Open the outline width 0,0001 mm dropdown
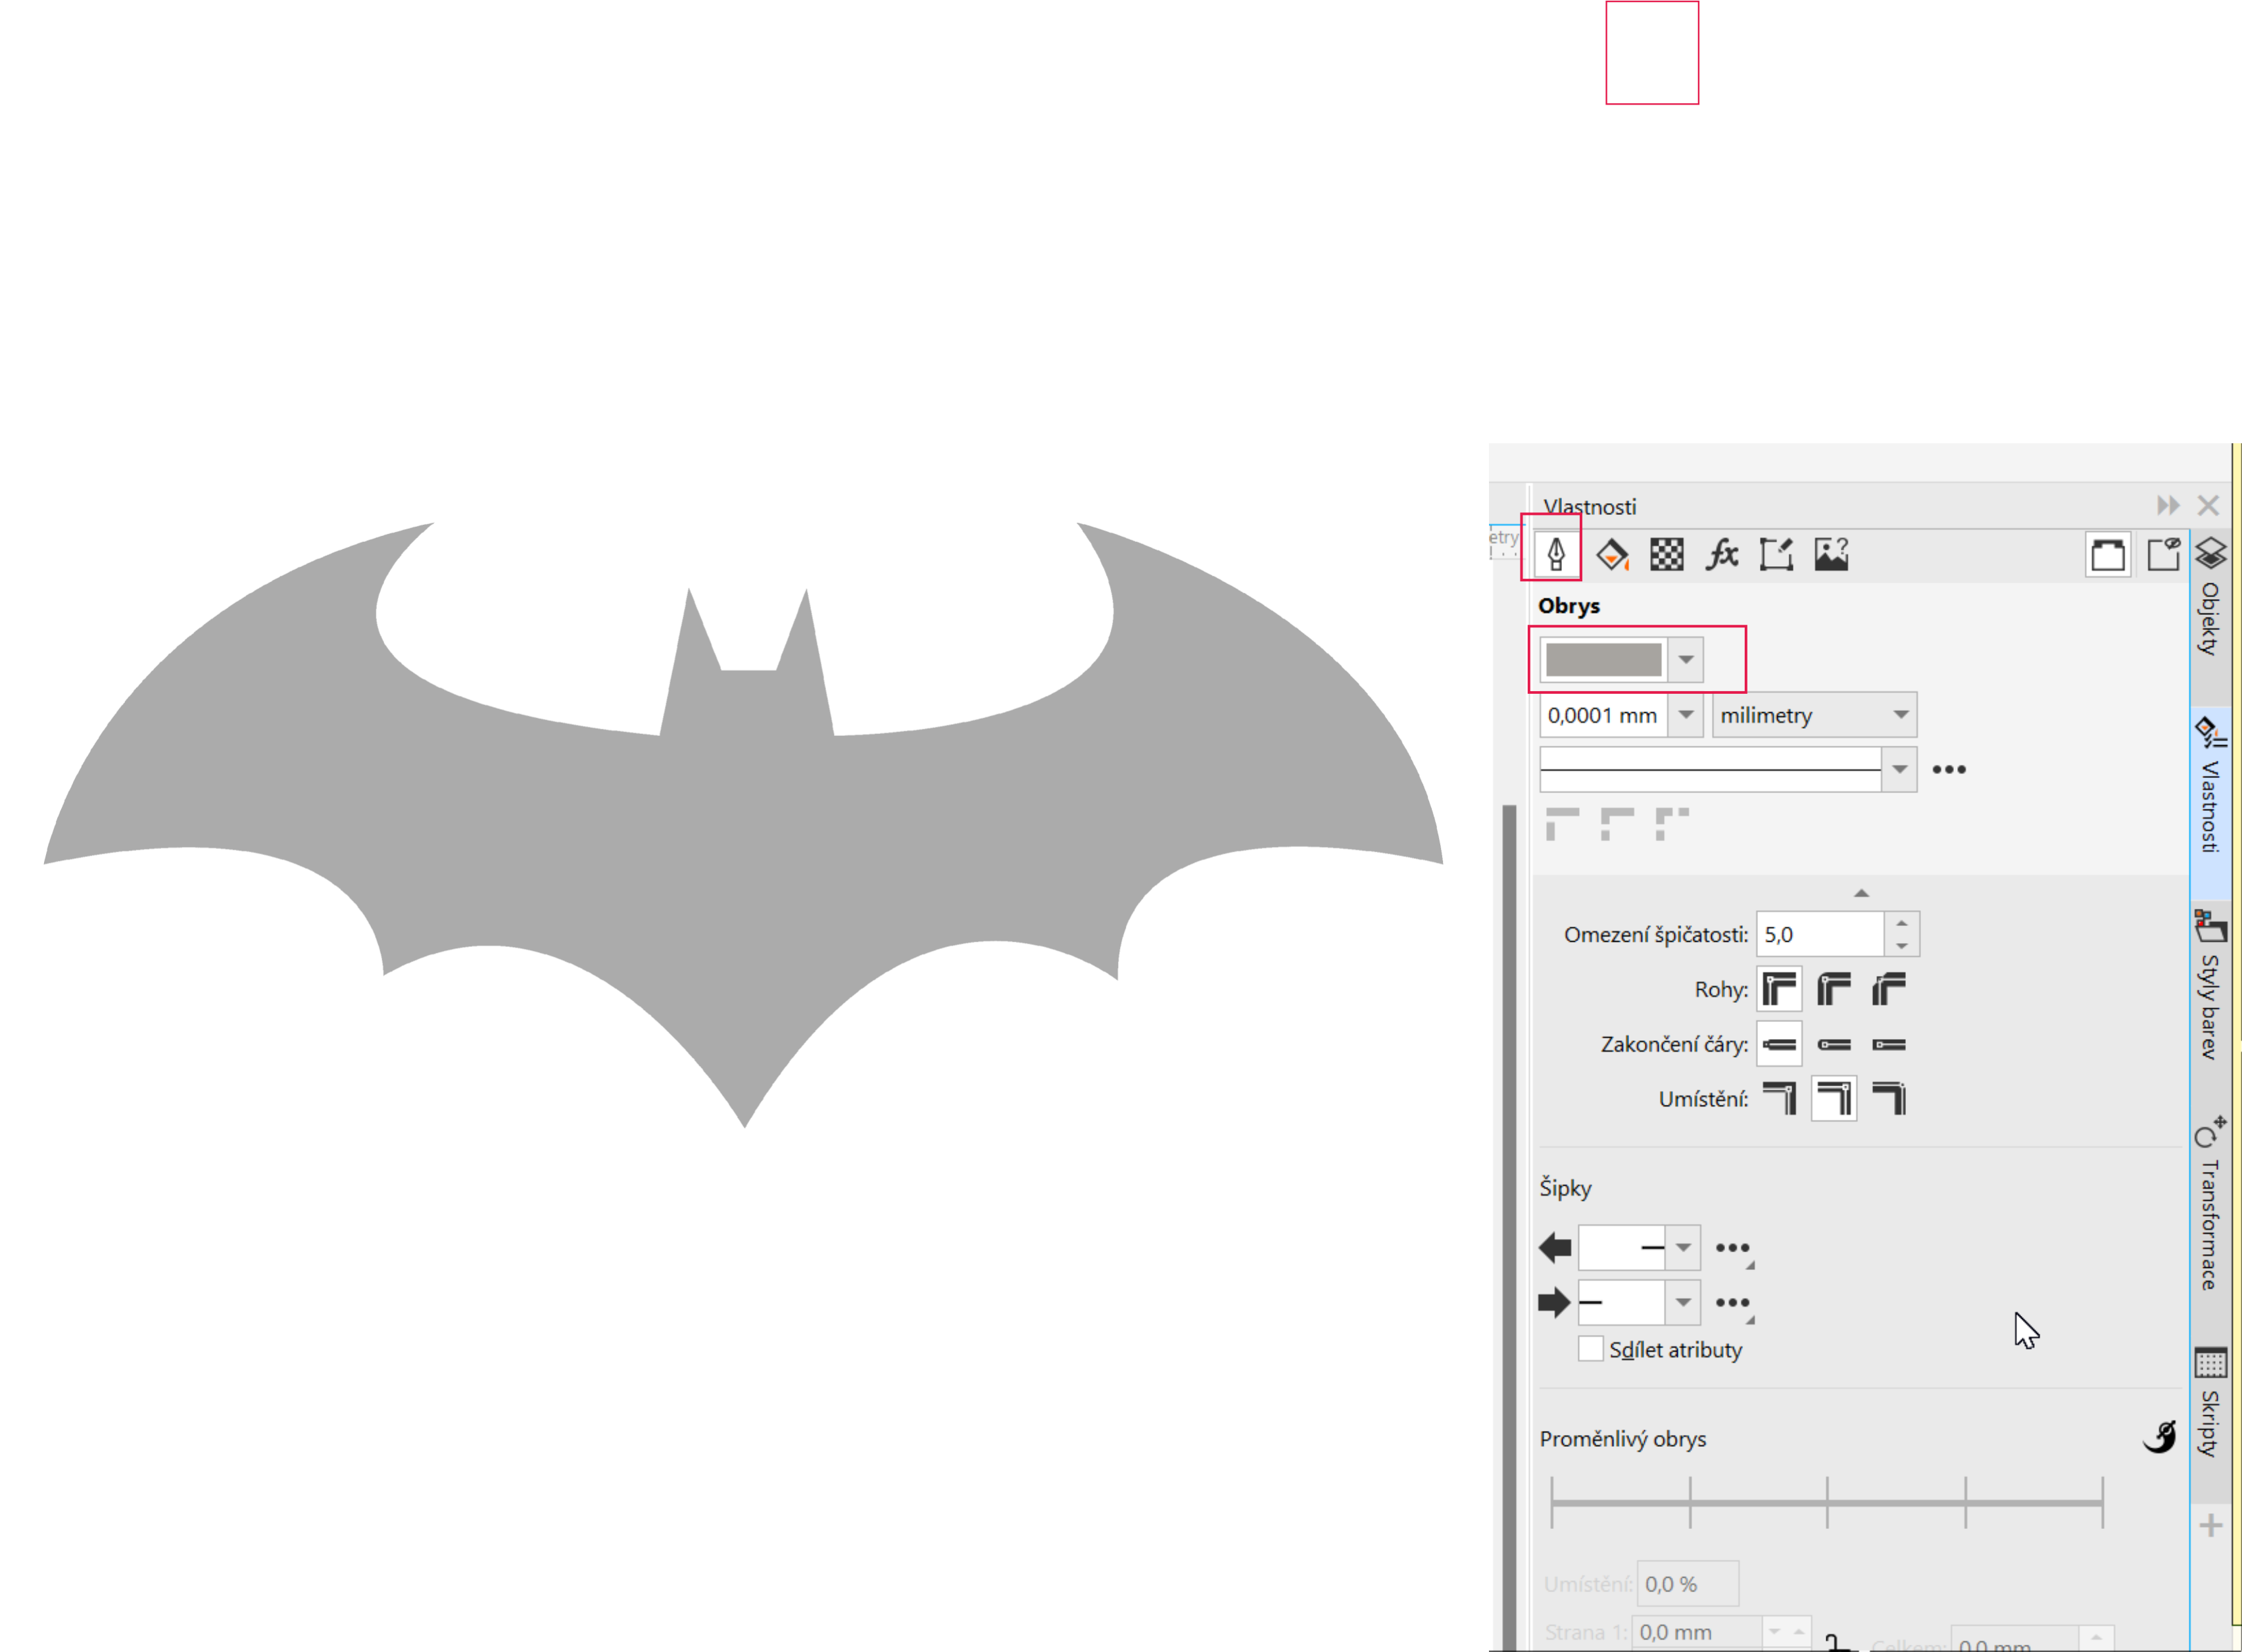 pyautogui.click(x=1686, y=715)
